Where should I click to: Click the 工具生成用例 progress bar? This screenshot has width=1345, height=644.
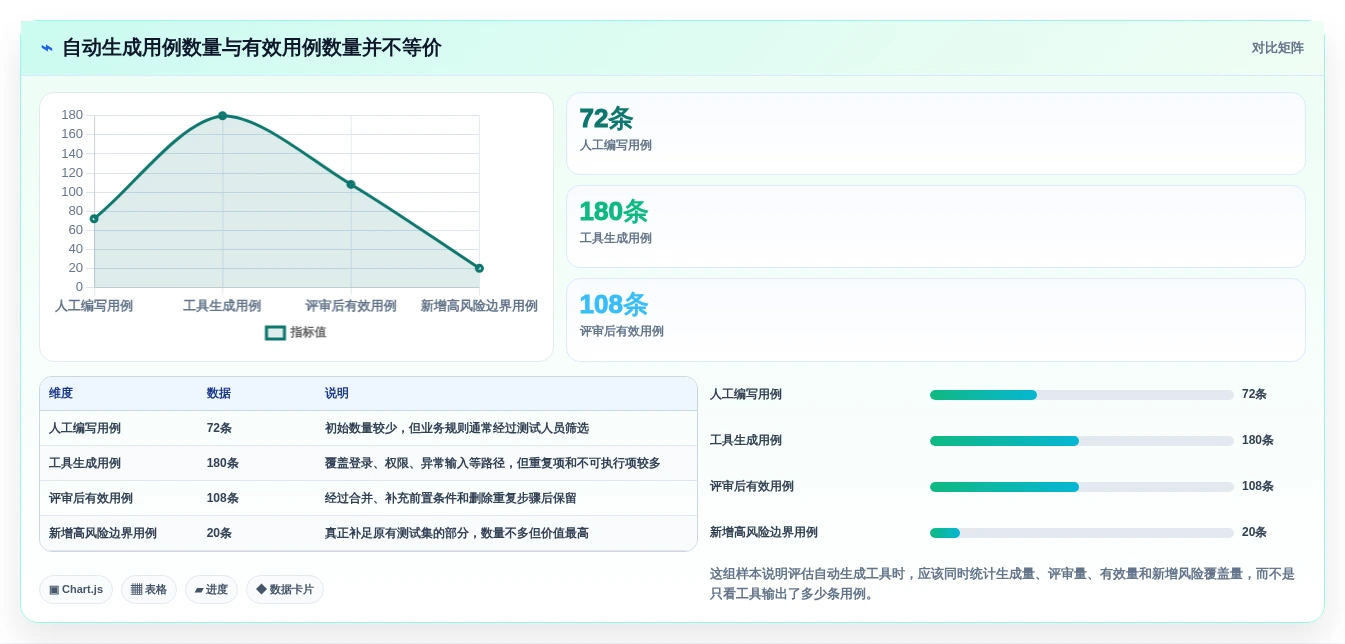point(1082,441)
